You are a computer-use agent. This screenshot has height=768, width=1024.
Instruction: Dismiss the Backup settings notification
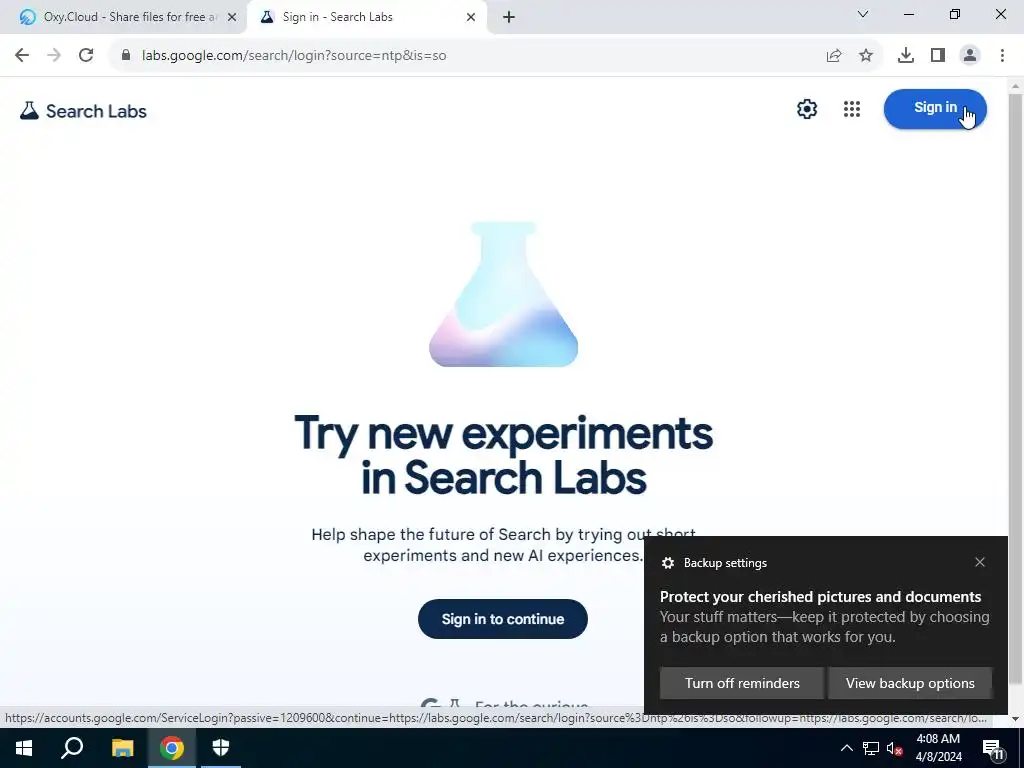(980, 562)
